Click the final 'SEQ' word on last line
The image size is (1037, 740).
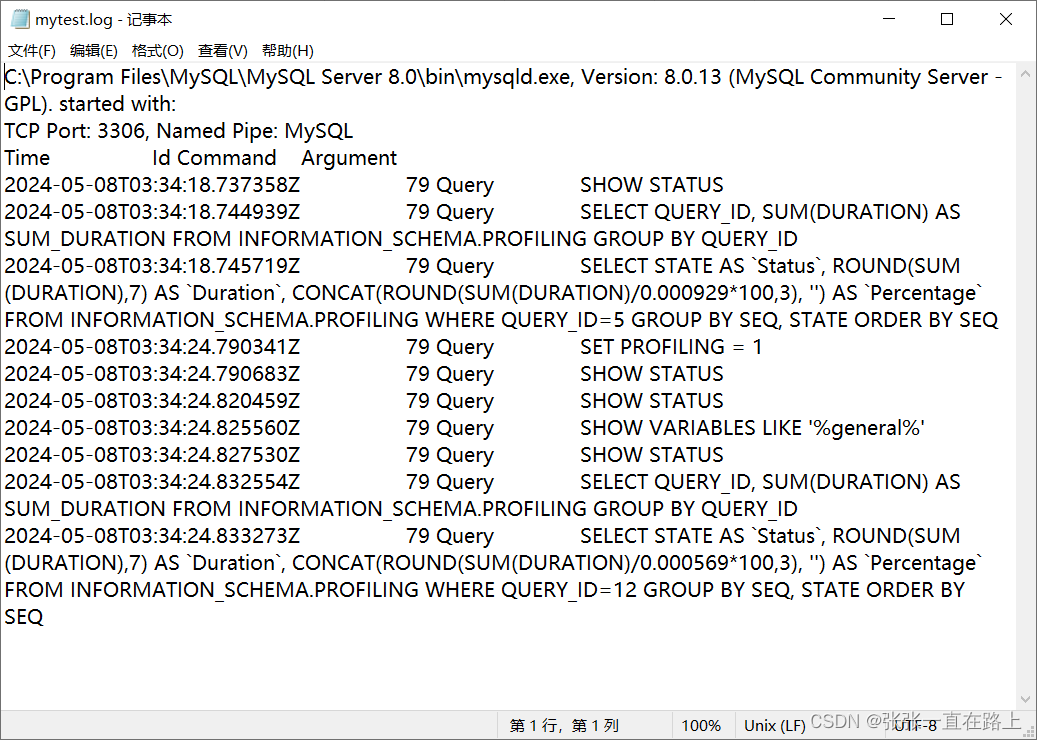point(24,617)
